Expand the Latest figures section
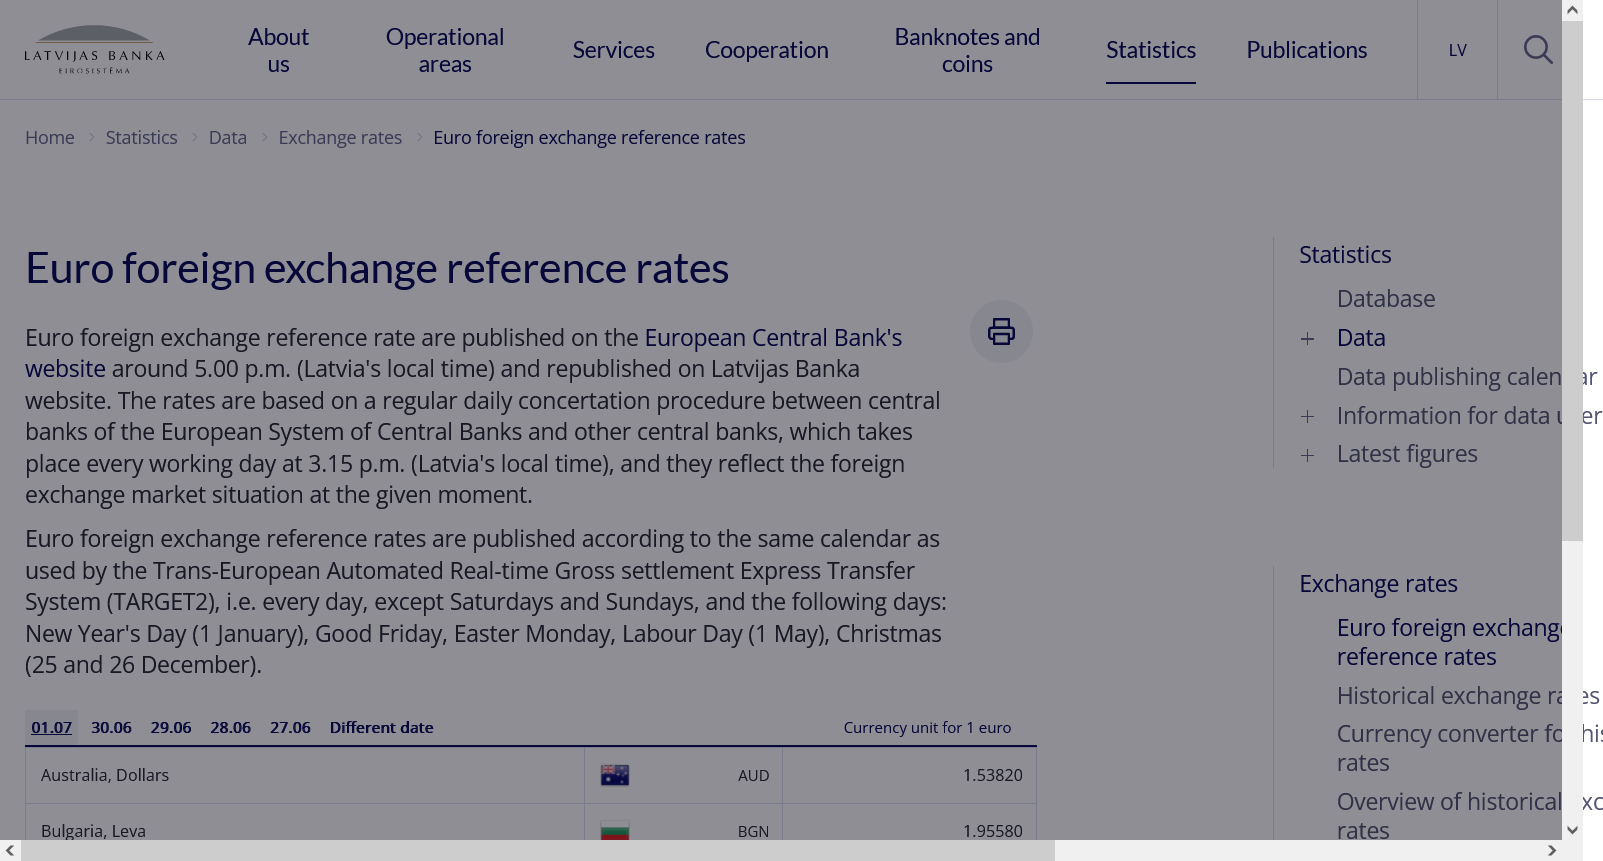Screen dimensions: 1603x861 click(1307, 456)
